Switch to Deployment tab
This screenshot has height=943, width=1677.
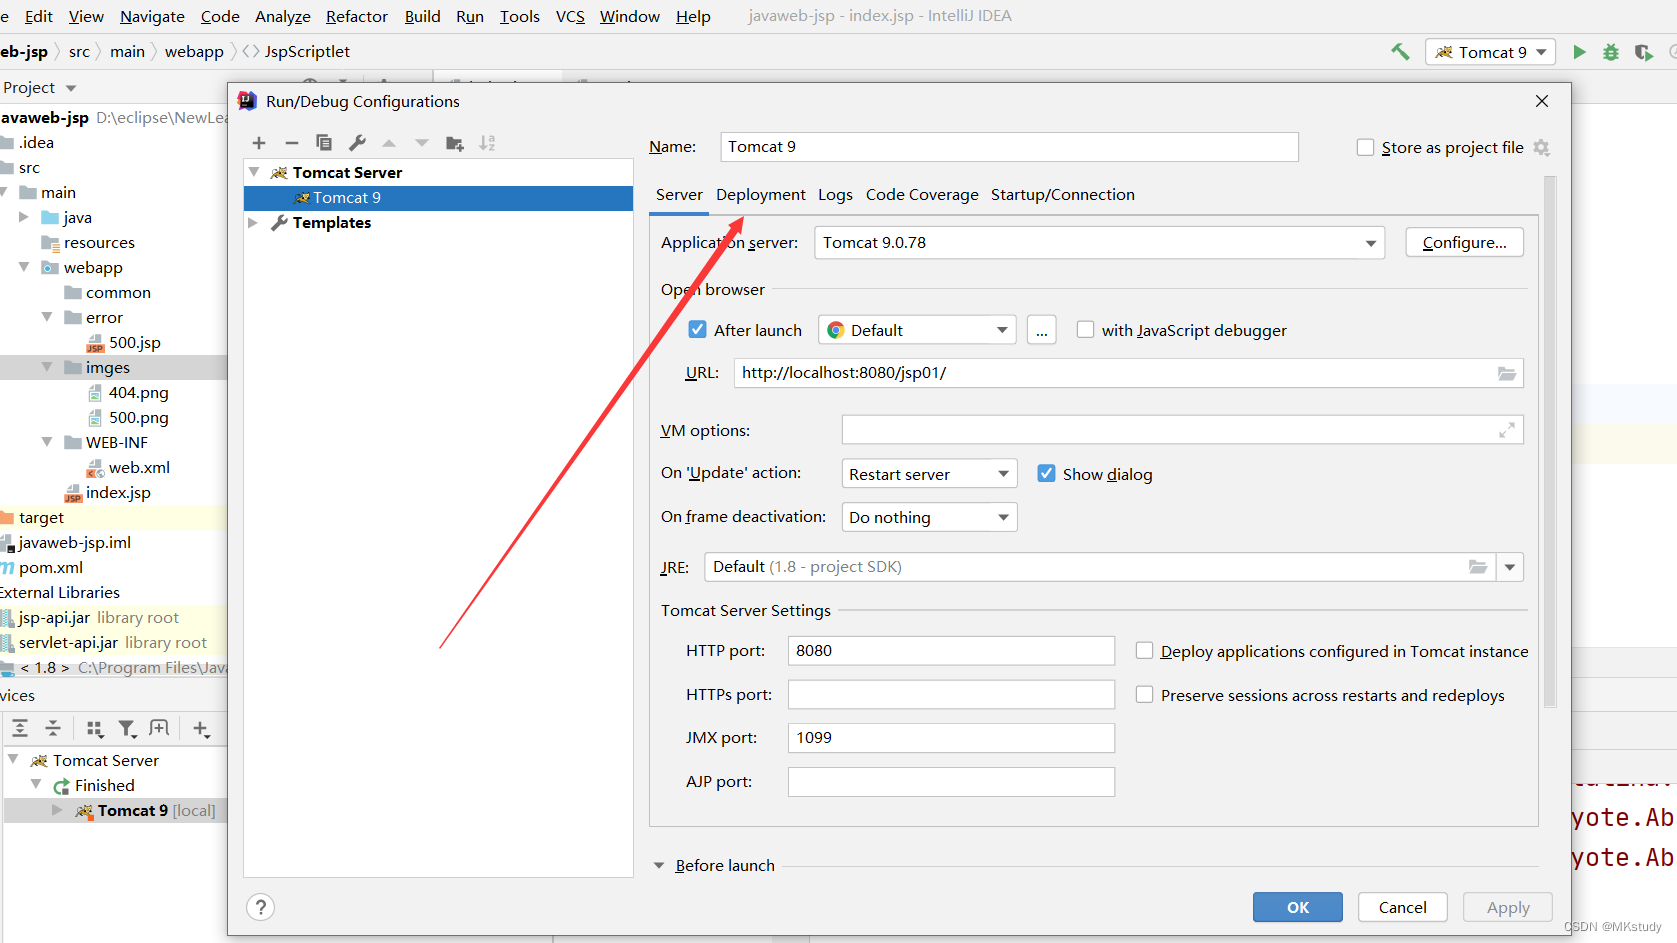tap(760, 194)
